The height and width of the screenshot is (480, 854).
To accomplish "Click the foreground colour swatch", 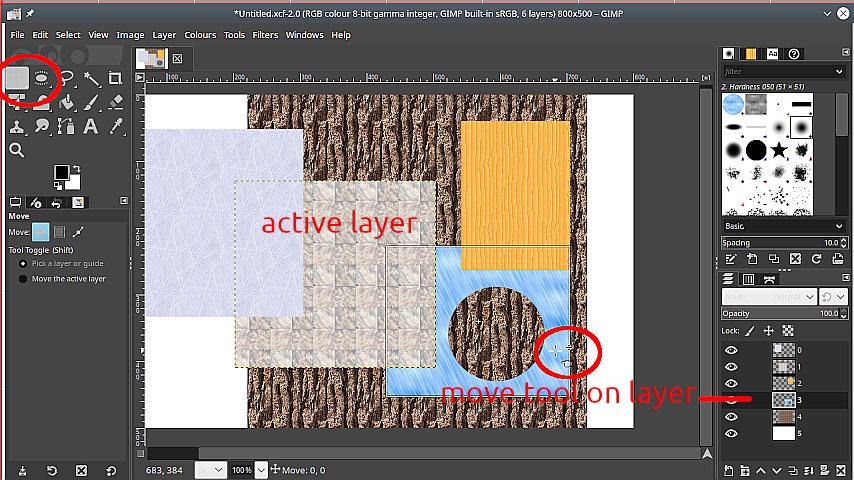I will [61, 173].
